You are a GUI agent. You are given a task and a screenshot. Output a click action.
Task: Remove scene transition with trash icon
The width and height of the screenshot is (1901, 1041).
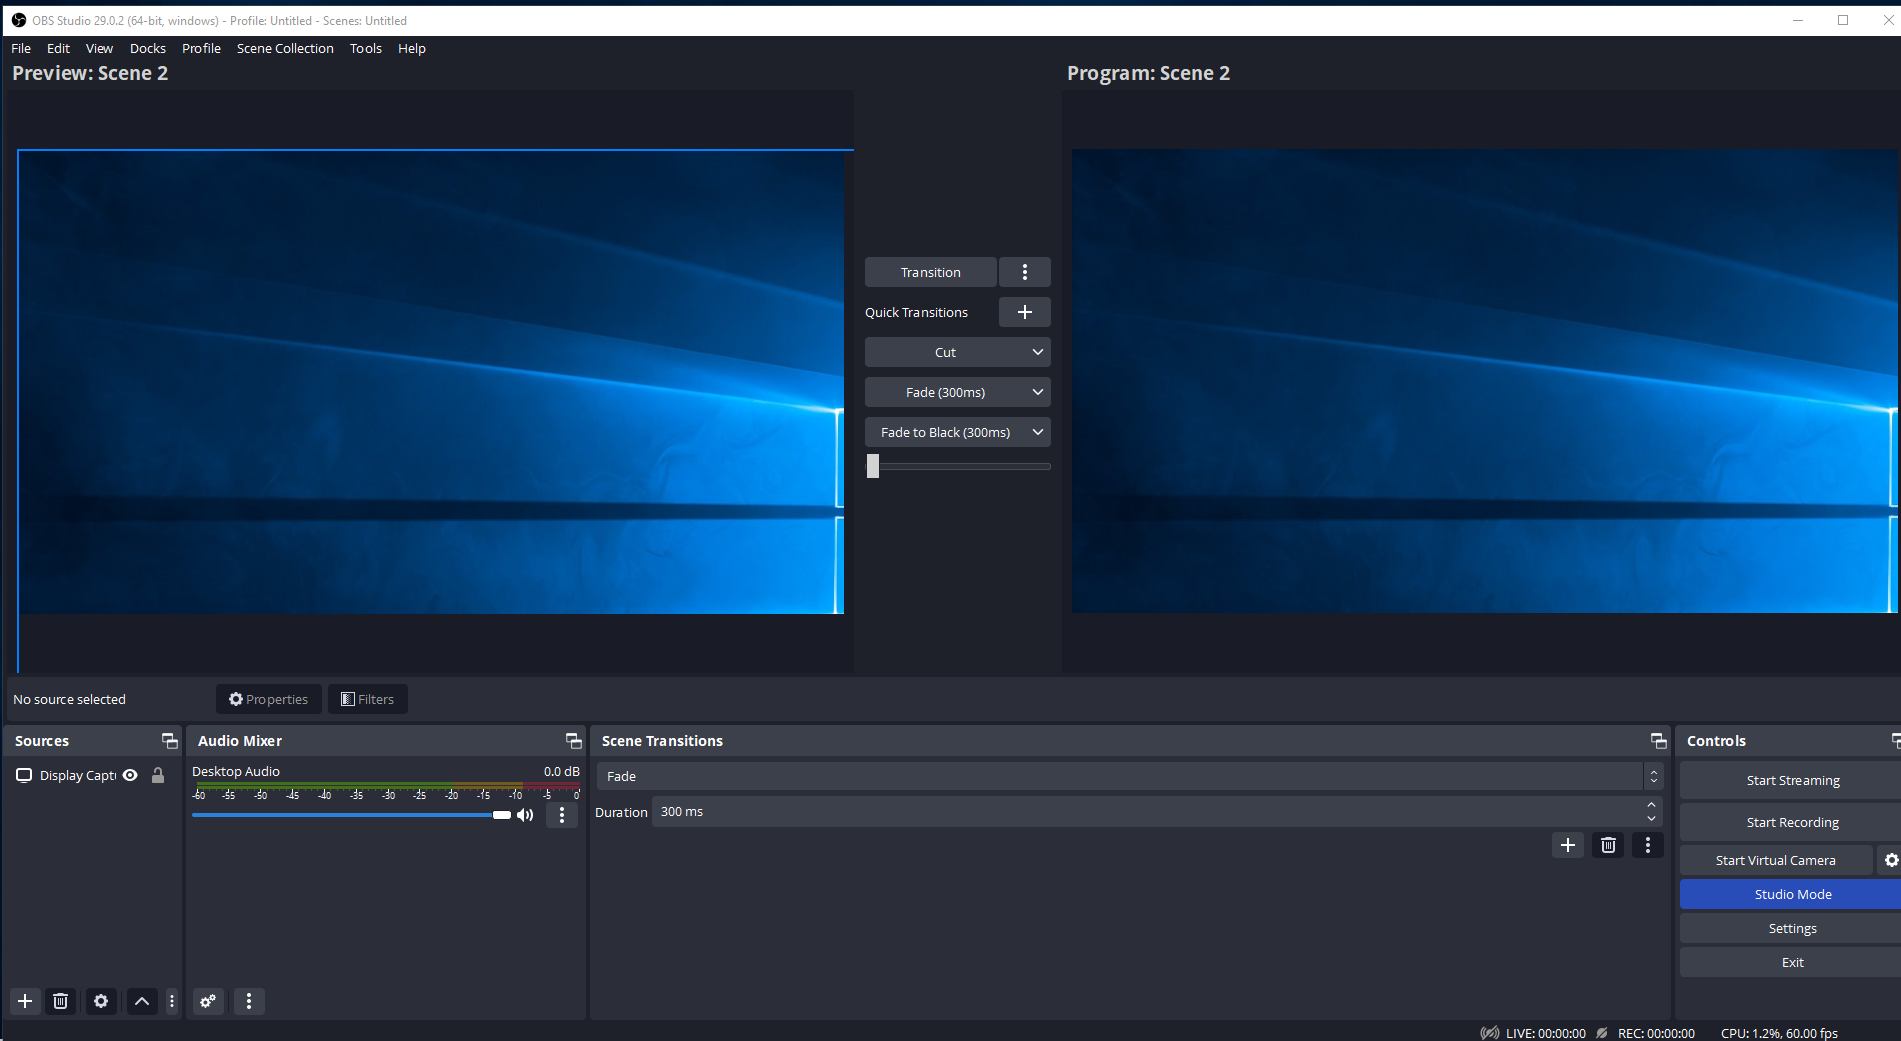(x=1608, y=845)
